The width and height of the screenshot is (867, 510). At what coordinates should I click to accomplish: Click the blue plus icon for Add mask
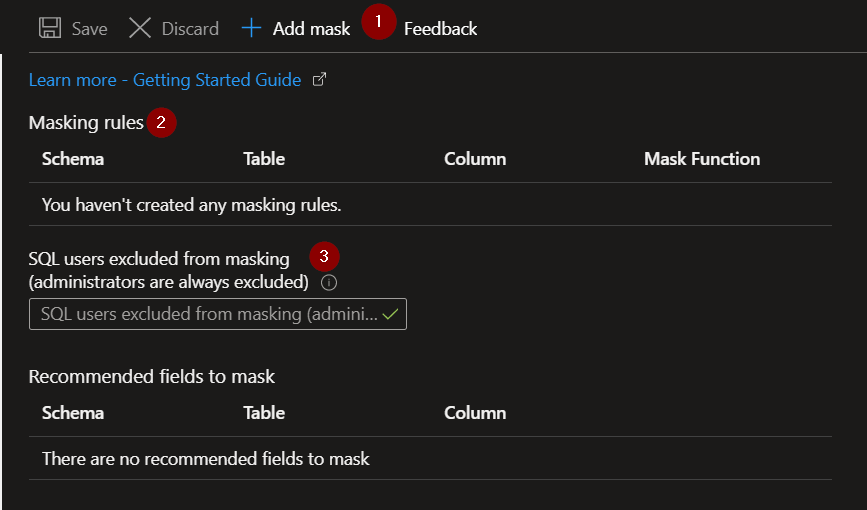251,28
